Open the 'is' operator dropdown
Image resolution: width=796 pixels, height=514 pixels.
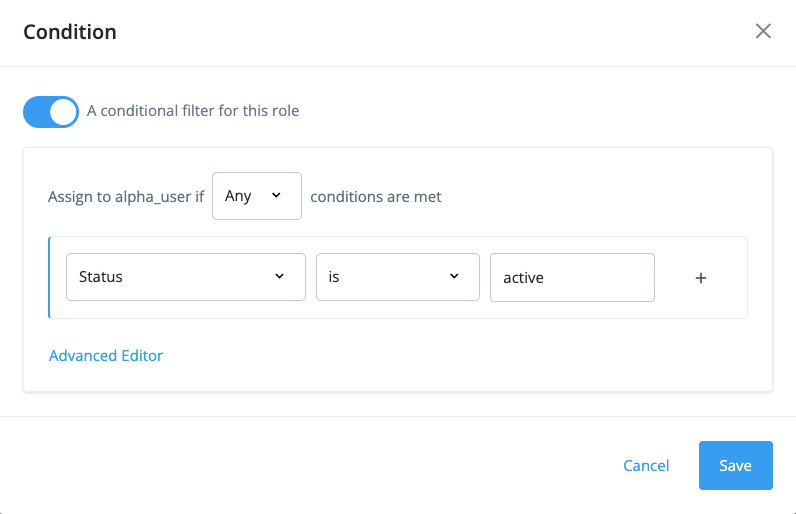[x=397, y=277]
